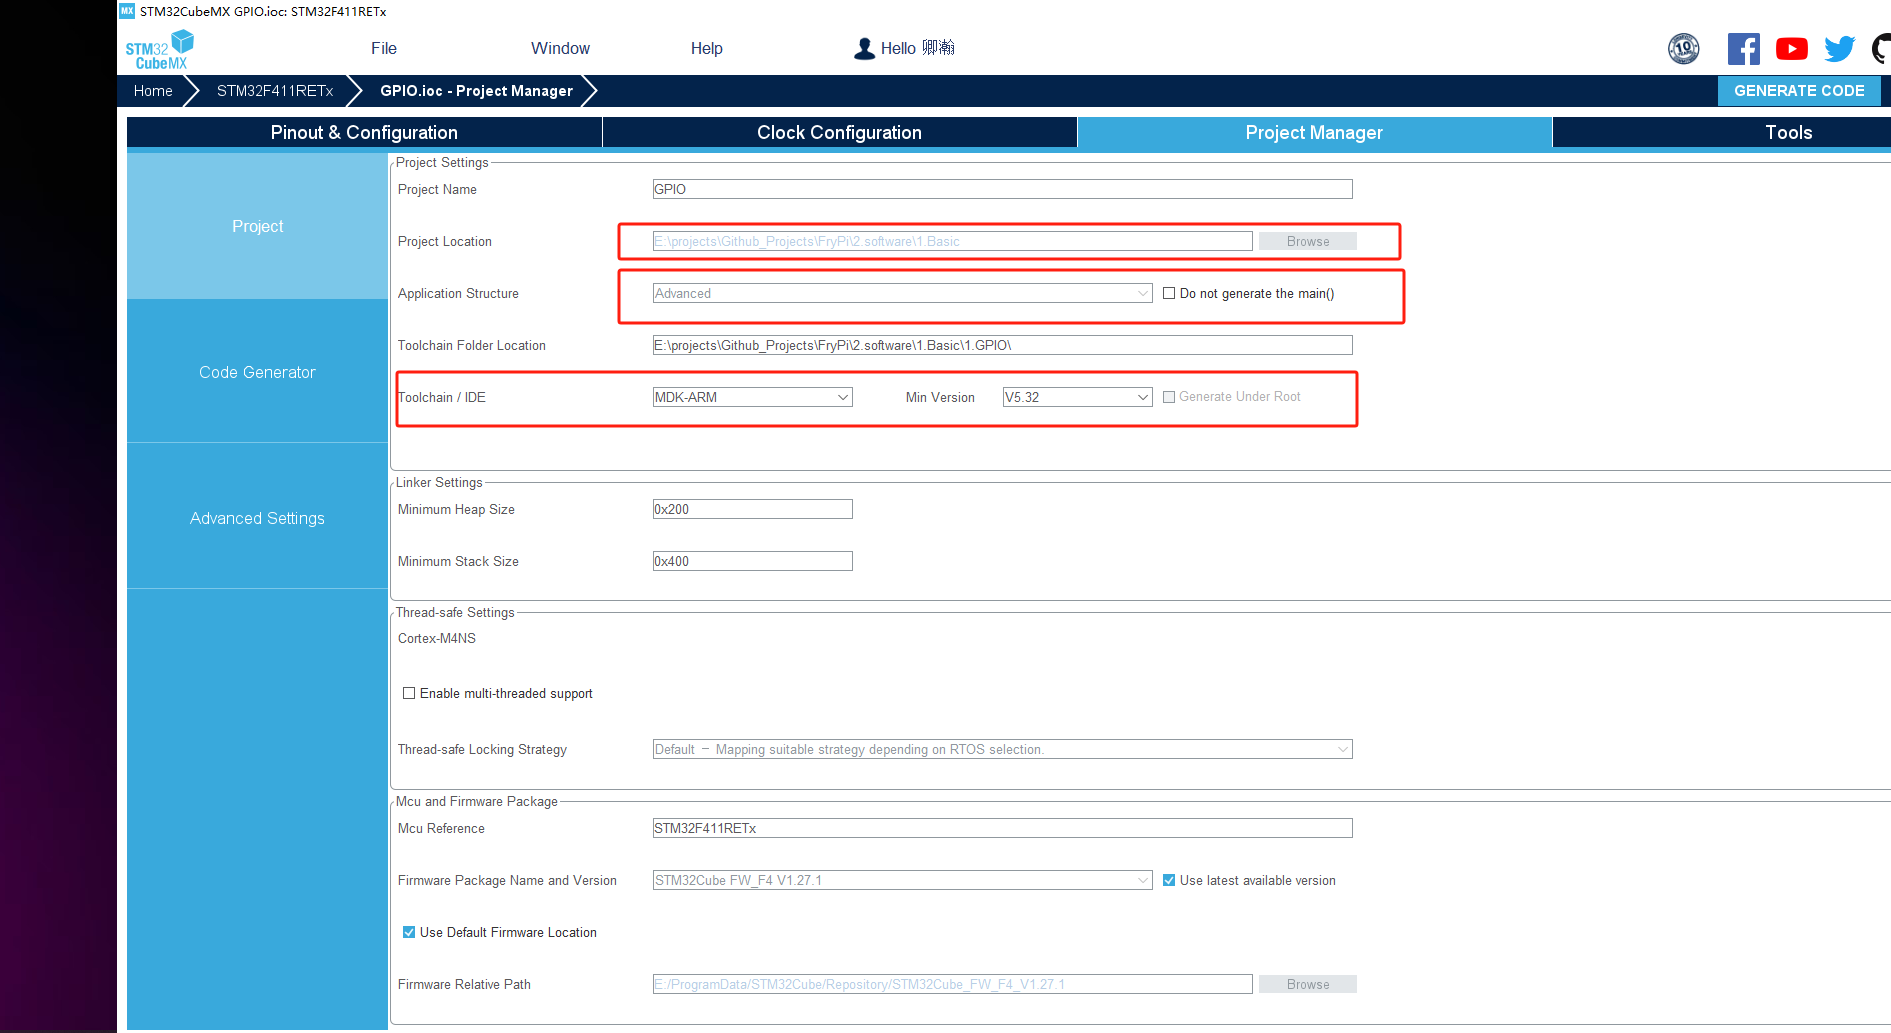1891x1033 pixels.
Task: Uncheck 'Use latest available version' checkbox
Action: [1169, 880]
